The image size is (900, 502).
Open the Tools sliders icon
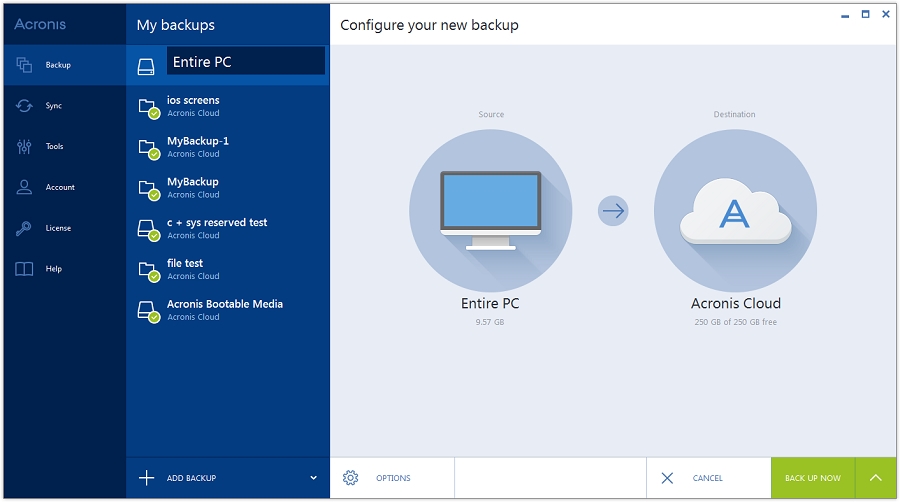pos(24,147)
